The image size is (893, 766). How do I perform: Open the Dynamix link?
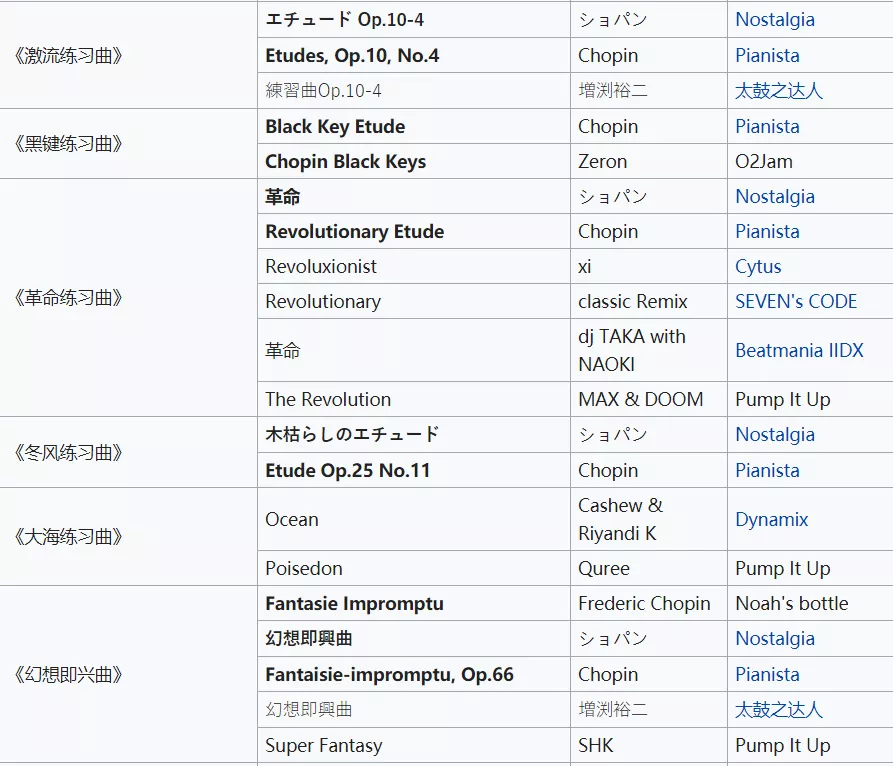click(772, 519)
